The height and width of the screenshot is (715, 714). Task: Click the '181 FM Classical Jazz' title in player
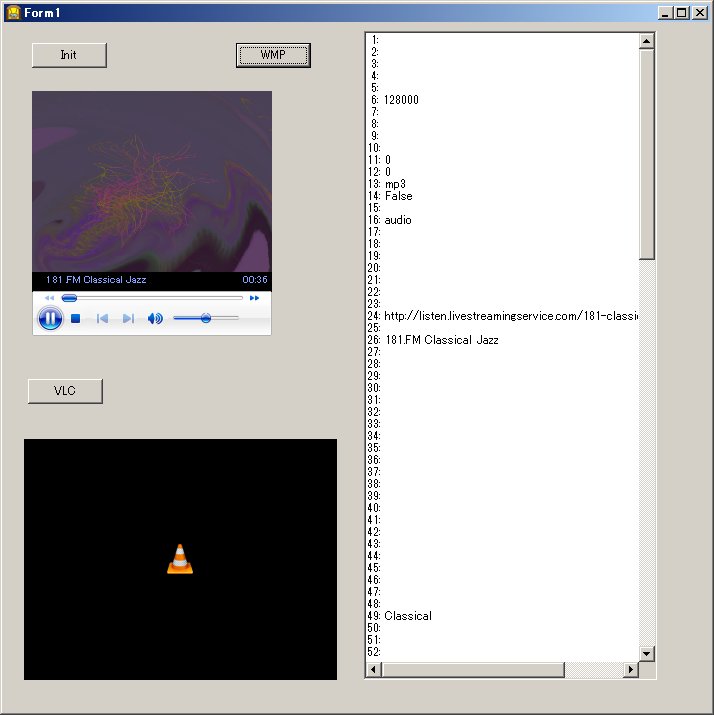click(96, 280)
